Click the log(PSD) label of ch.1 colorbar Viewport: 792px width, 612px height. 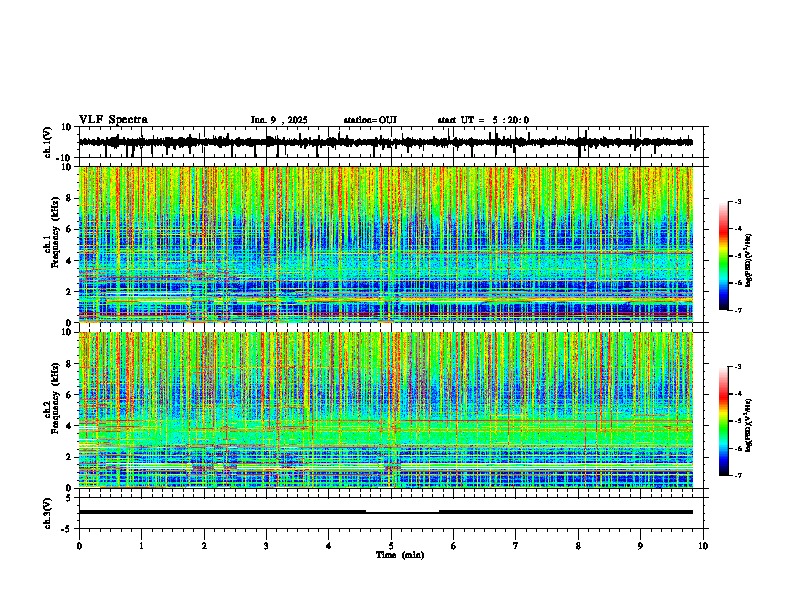tap(749, 261)
